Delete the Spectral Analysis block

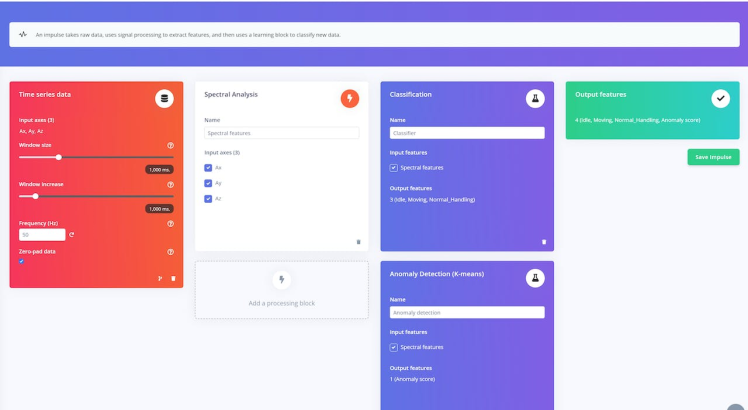tap(359, 242)
